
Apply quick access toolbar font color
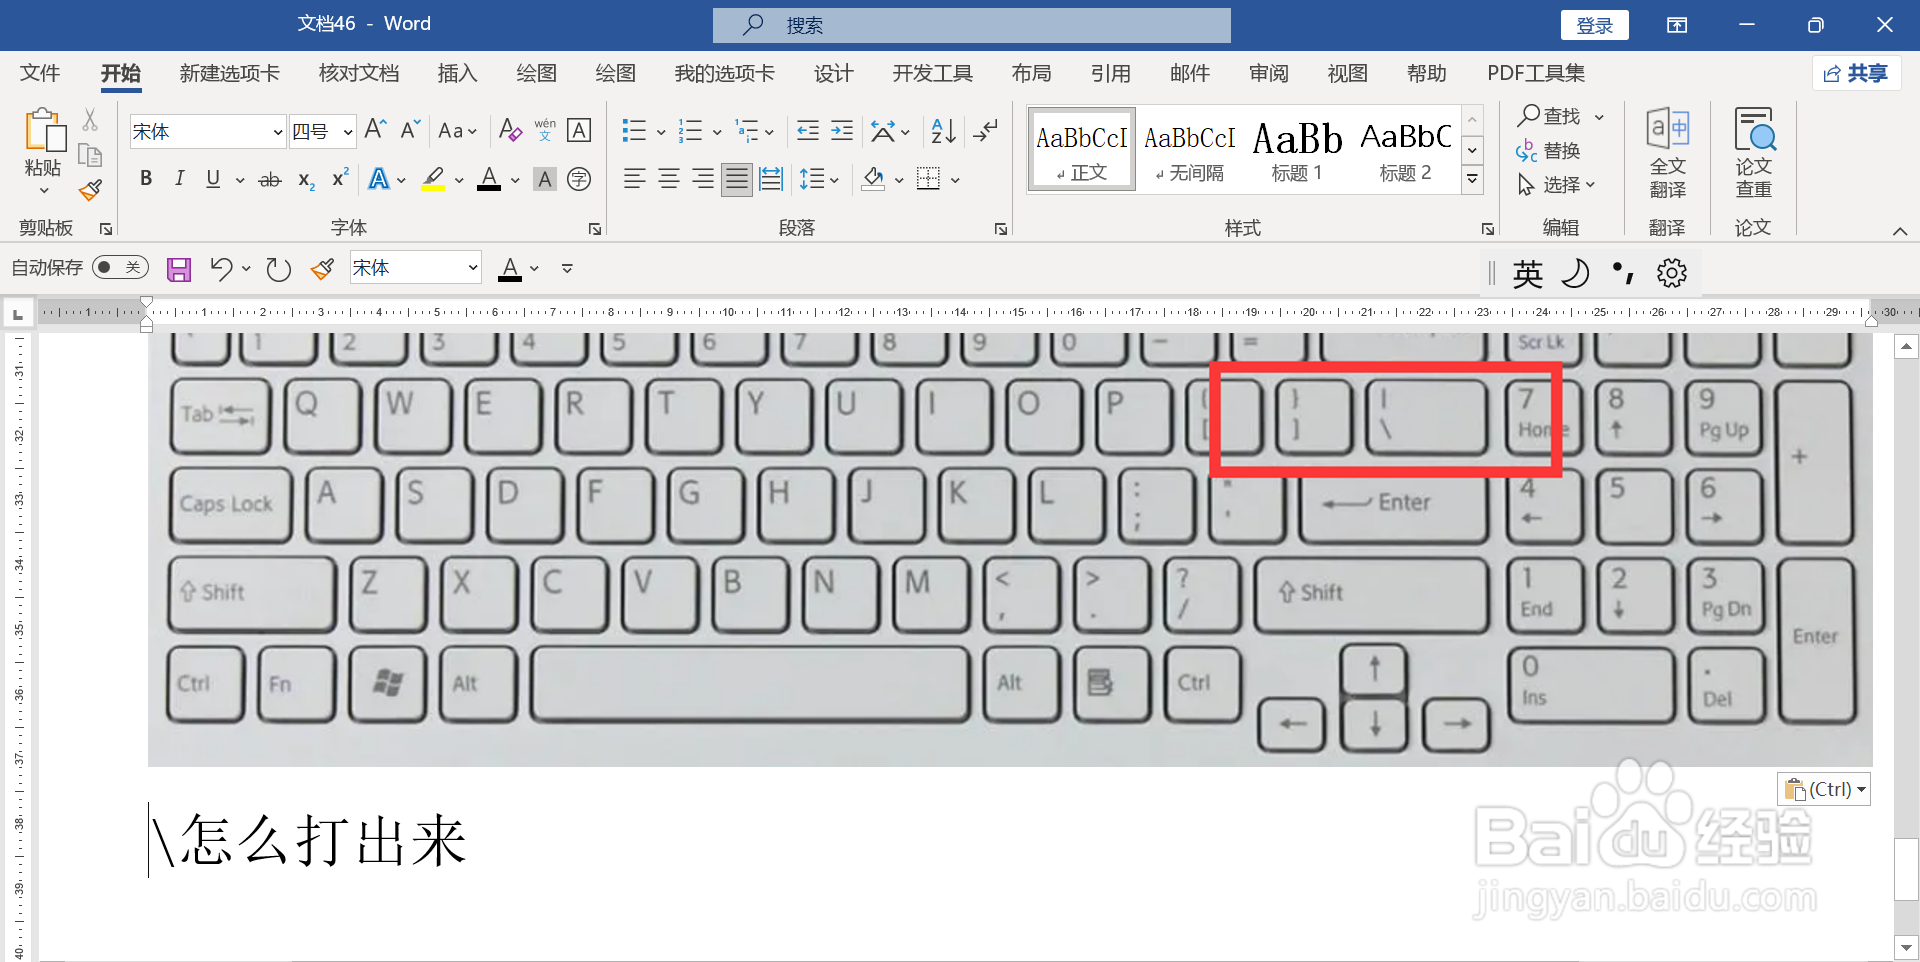coord(510,269)
